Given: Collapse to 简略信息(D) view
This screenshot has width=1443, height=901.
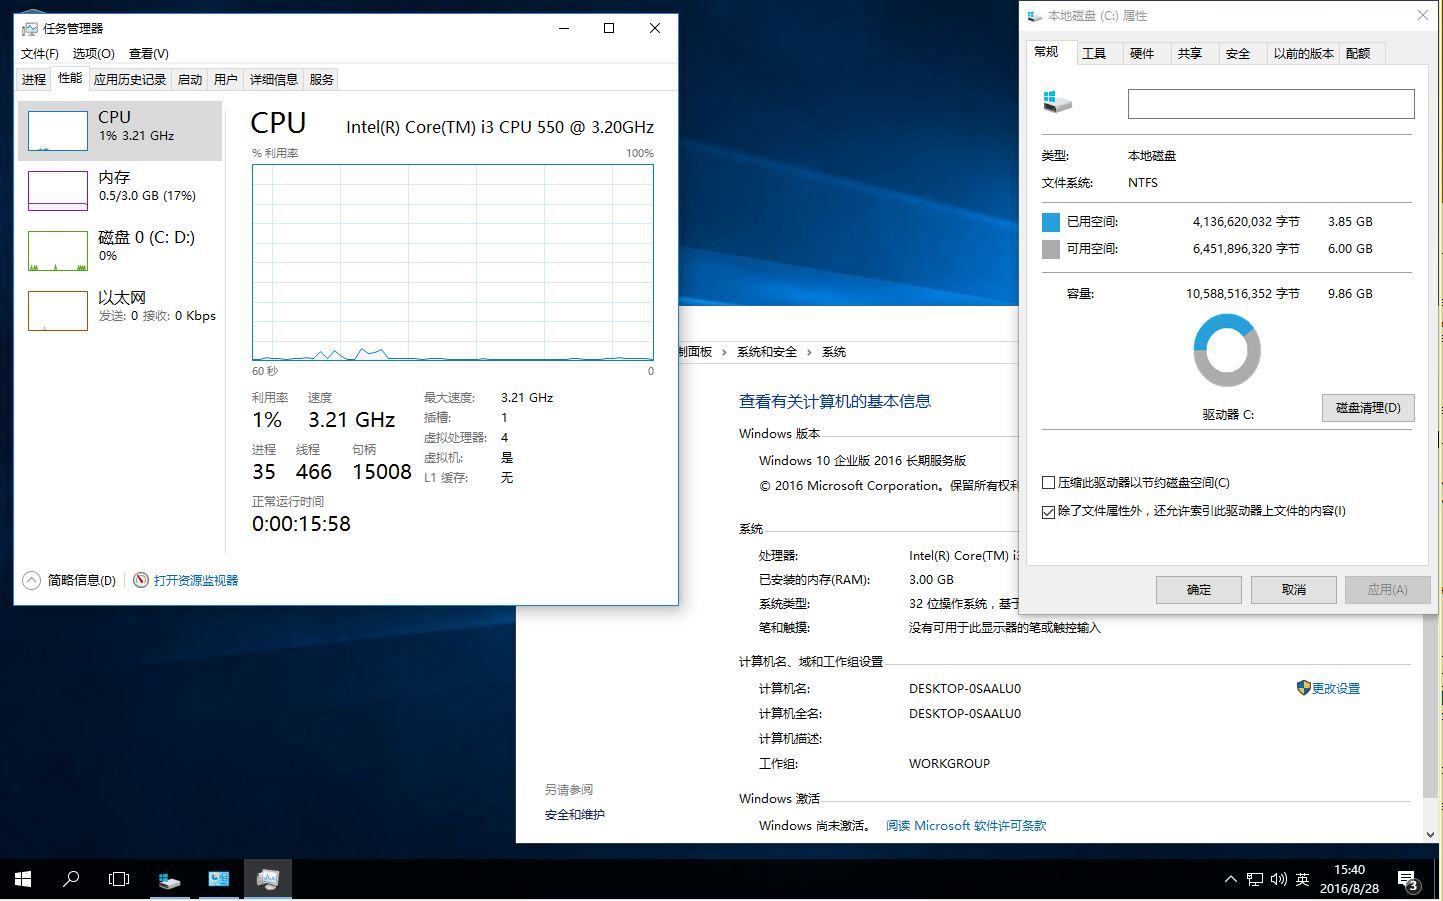Looking at the screenshot, I should click(x=69, y=580).
